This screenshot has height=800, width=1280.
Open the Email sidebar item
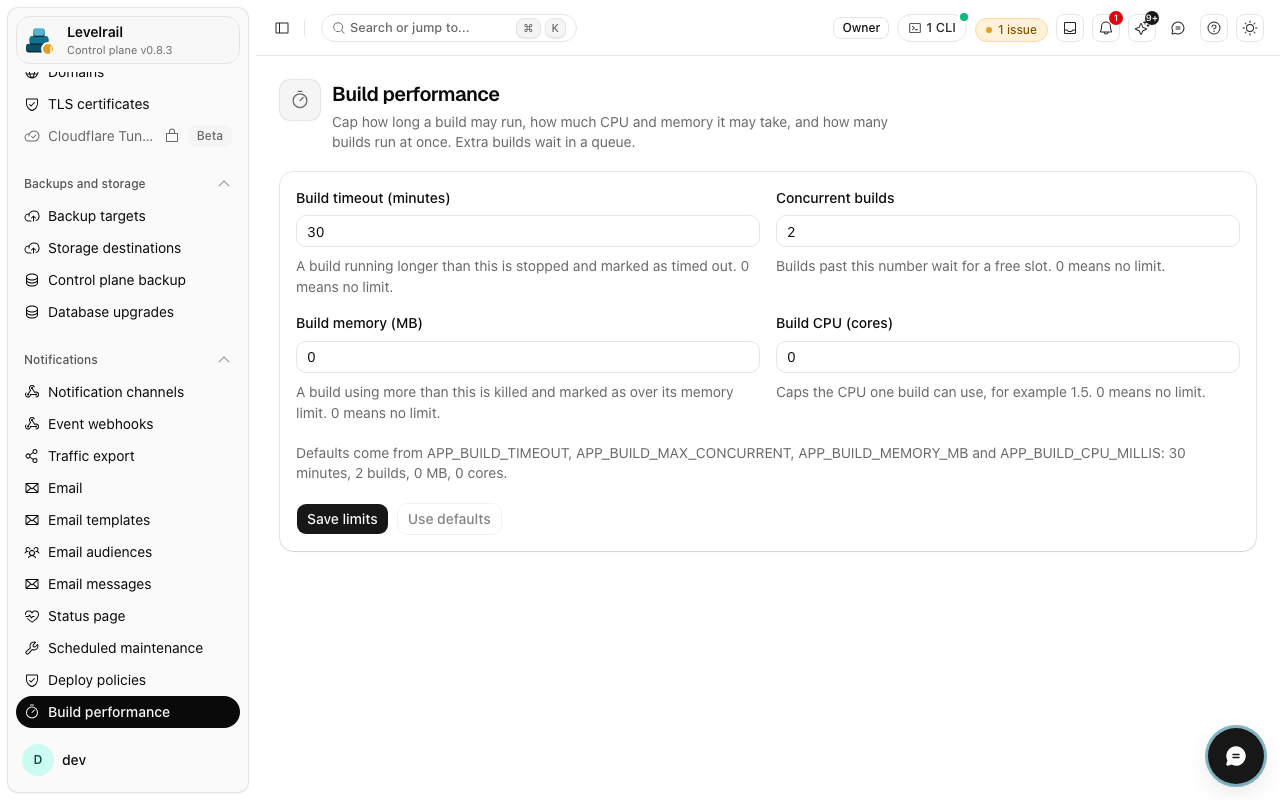tap(128, 488)
